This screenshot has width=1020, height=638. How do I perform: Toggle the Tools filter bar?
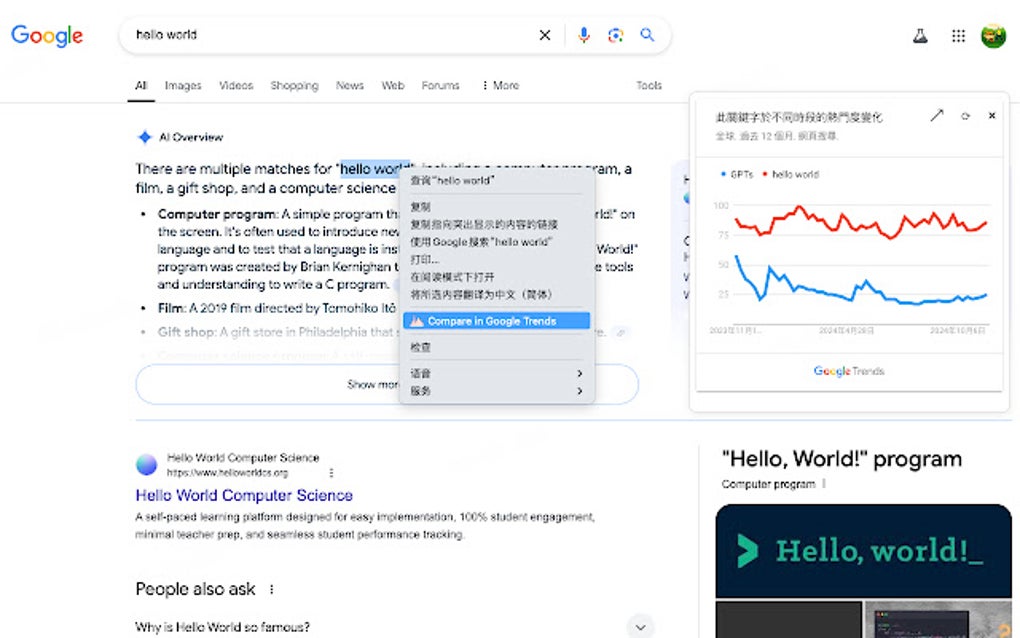click(648, 85)
